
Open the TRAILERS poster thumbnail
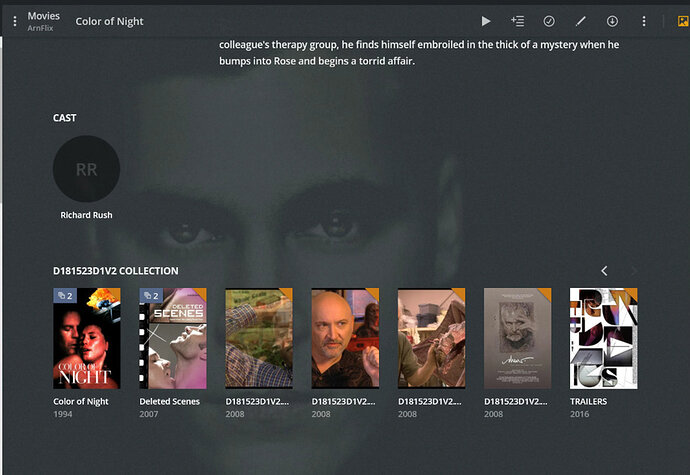(604, 339)
